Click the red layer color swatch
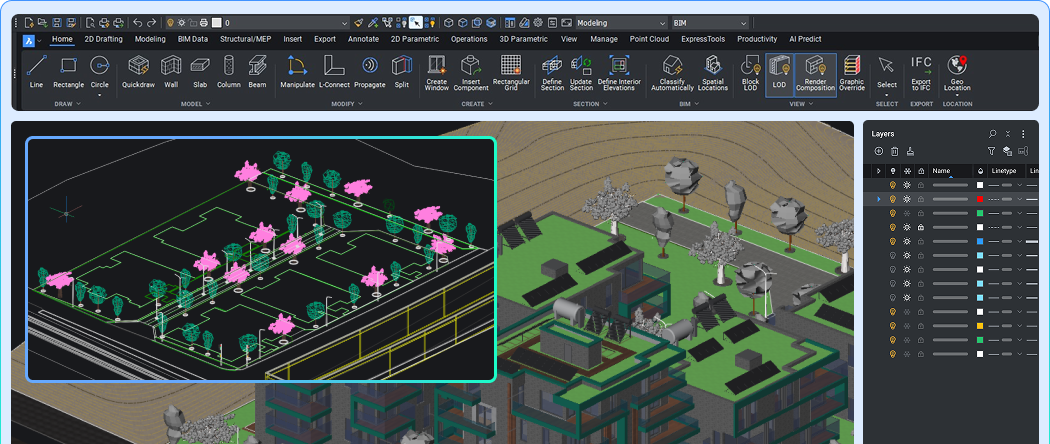This screenshot has width=1050, height=444. [x=980, y=199]
